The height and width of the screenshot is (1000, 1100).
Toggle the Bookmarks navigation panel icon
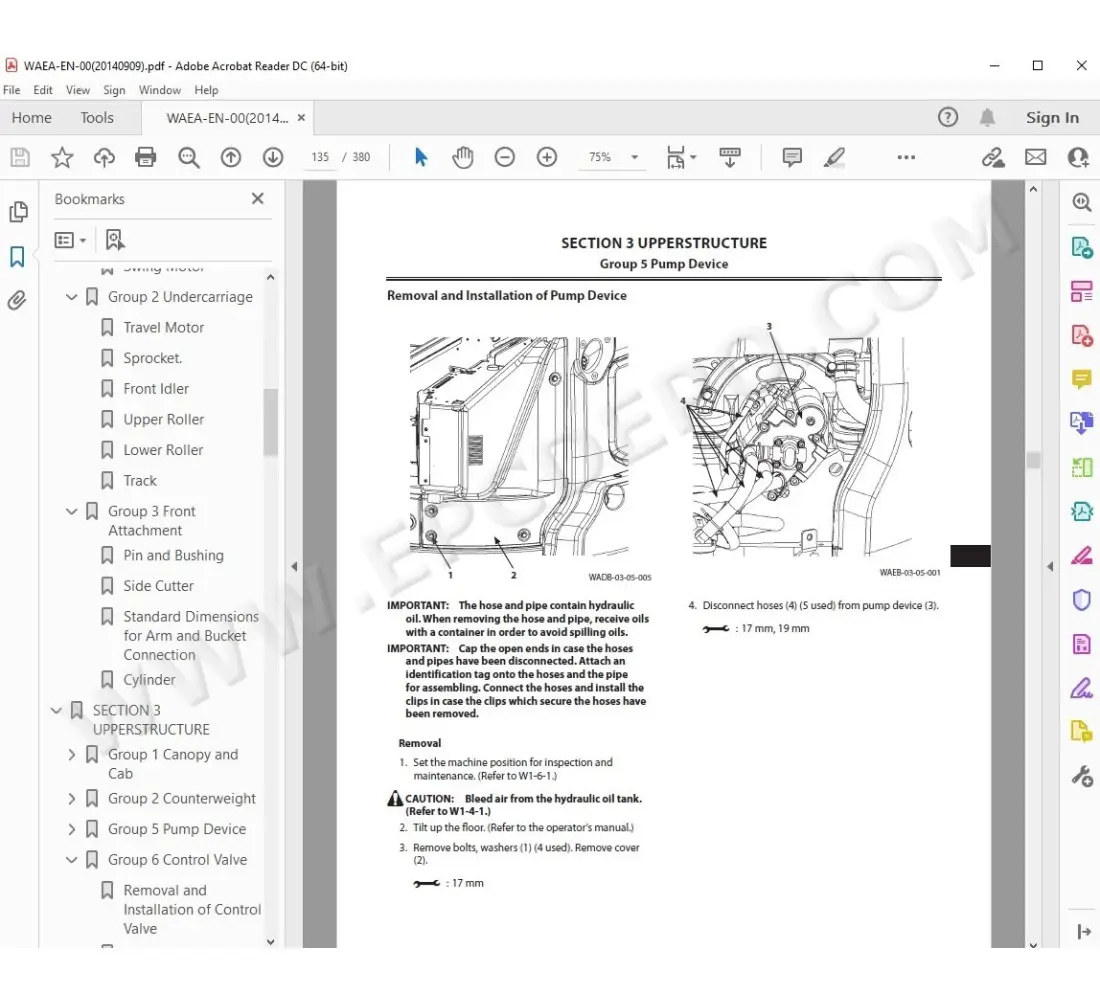(x=17, y=257)
